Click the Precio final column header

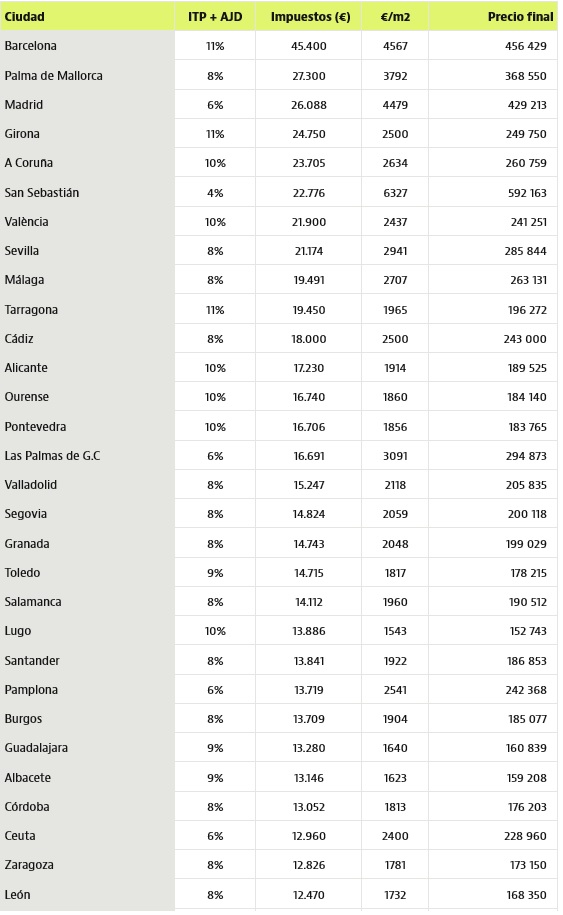(520, 17)
